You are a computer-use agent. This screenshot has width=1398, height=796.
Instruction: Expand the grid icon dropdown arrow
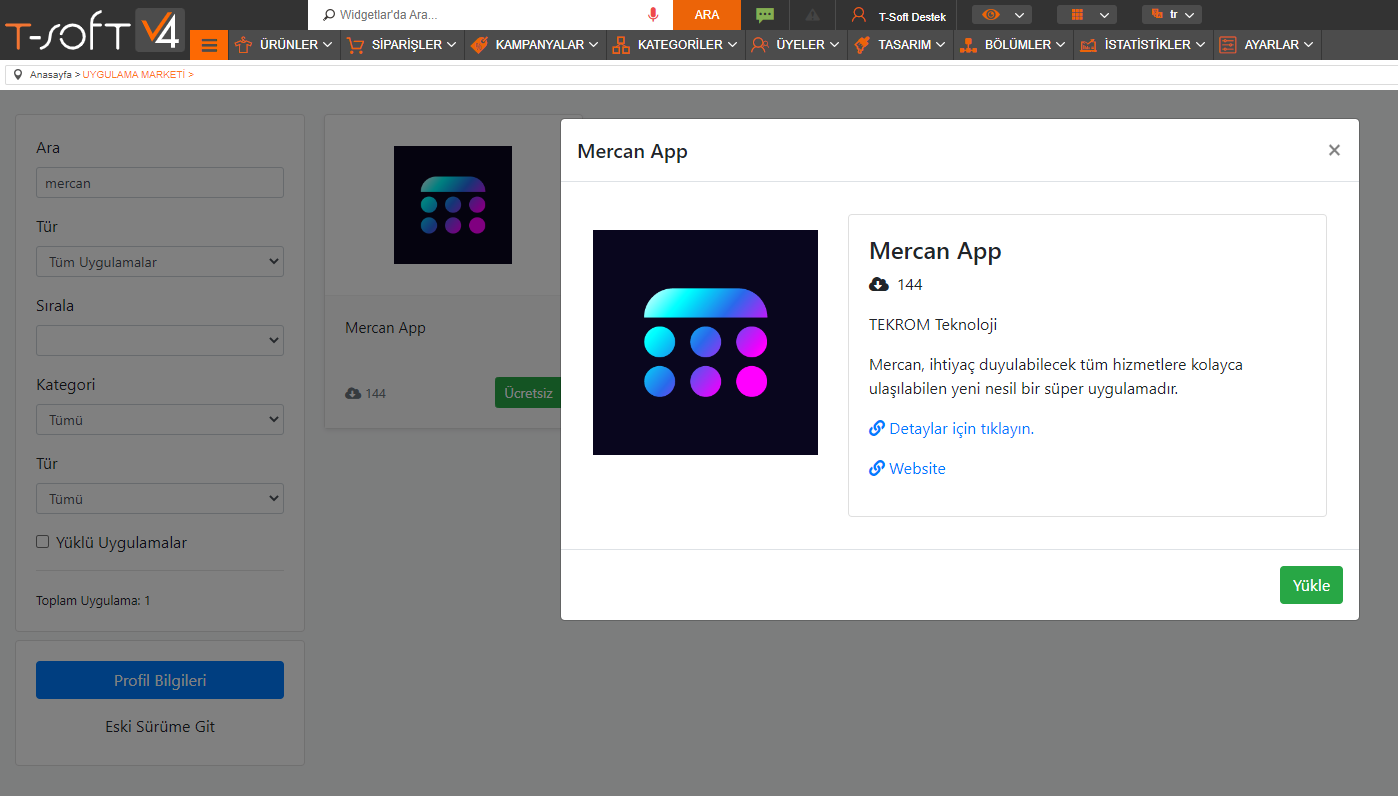coord(1104,15)
